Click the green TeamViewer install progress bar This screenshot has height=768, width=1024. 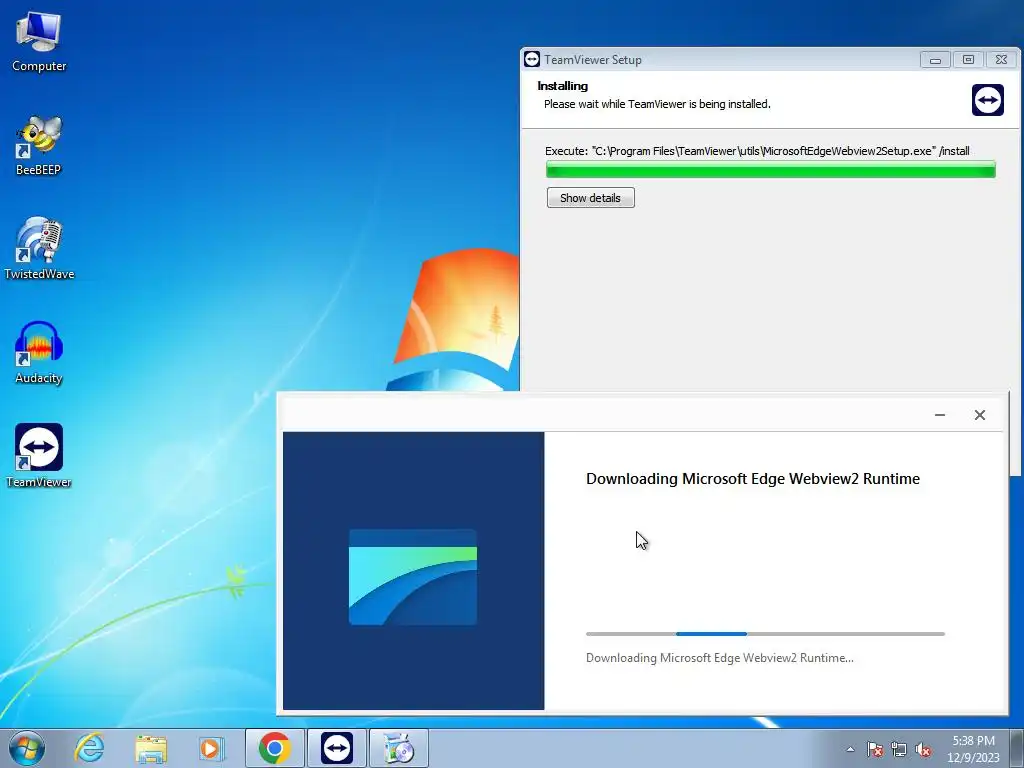[771, 170]
